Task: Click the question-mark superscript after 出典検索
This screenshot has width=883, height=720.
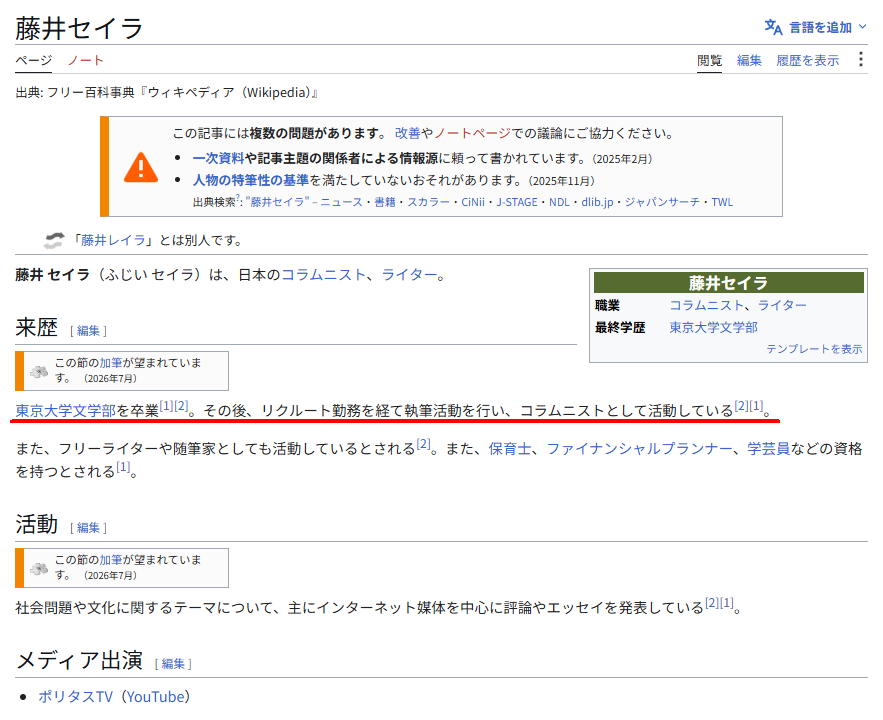Action: click(x=238, y=198)
